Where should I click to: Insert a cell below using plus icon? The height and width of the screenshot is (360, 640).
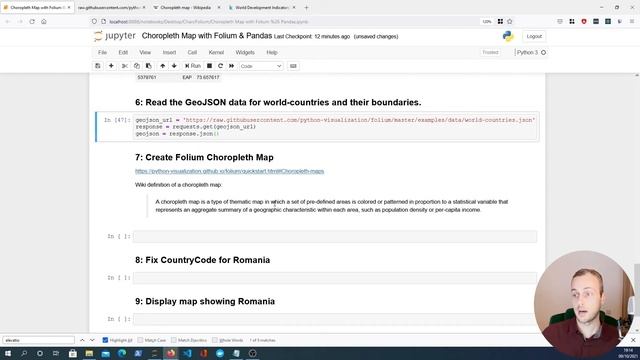[111, 66]
